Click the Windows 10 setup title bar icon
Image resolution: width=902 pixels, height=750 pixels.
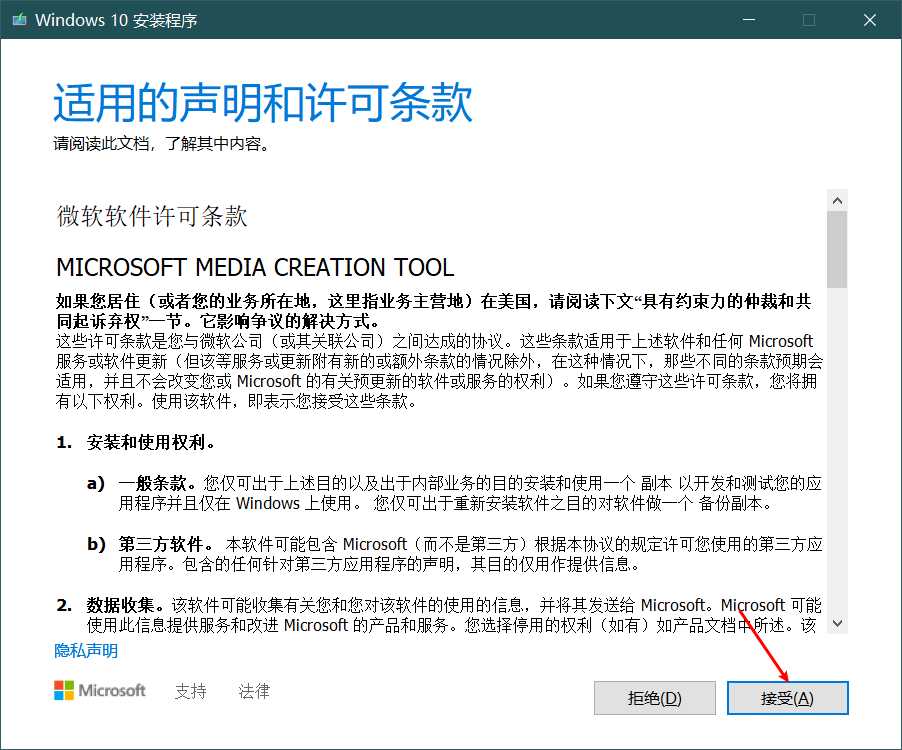point(20,20)
